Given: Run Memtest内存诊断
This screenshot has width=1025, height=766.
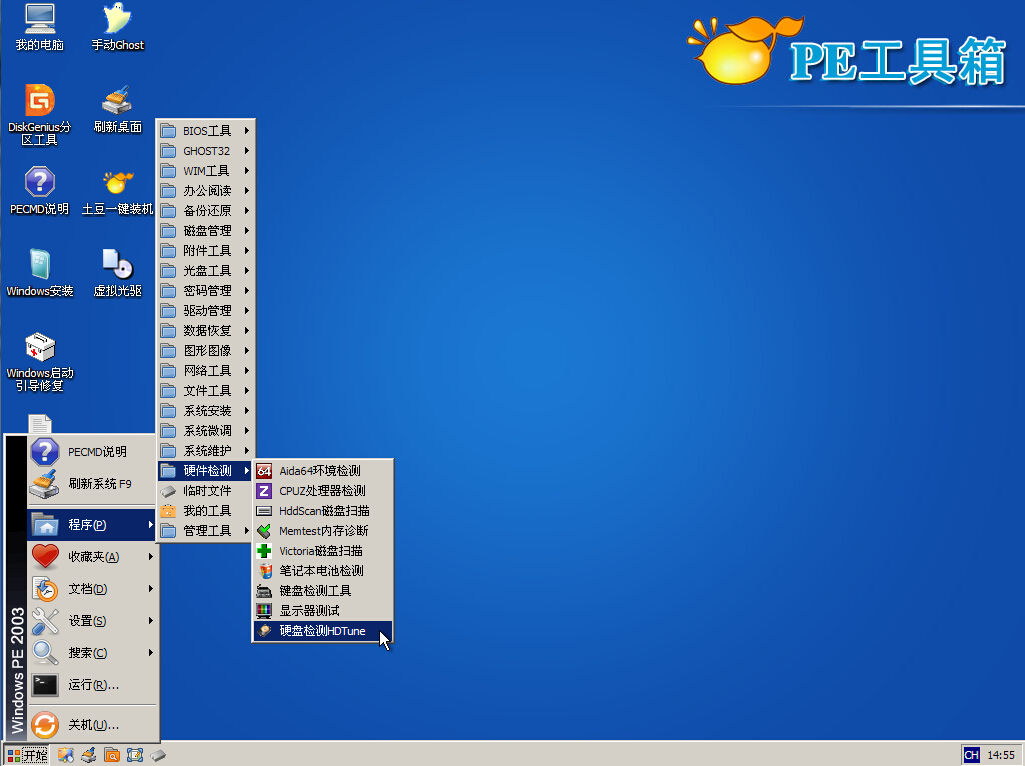Looking at the screenshot, I should pos(324,531).
